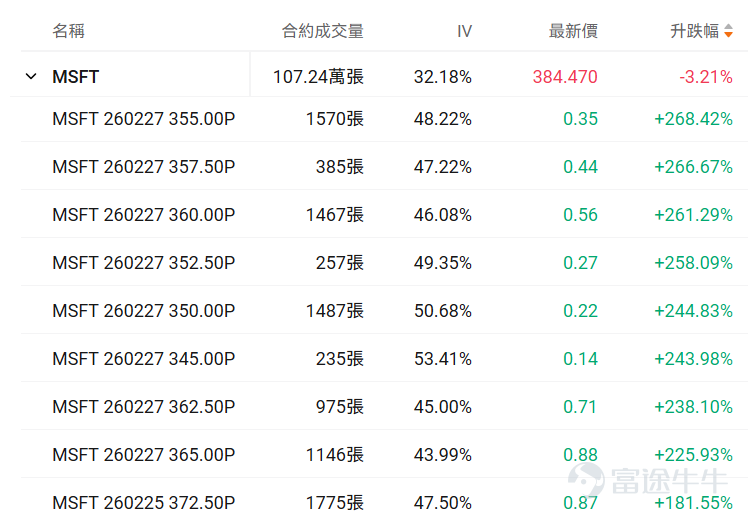Collapse the MSFT row chevron

[31, 76]
